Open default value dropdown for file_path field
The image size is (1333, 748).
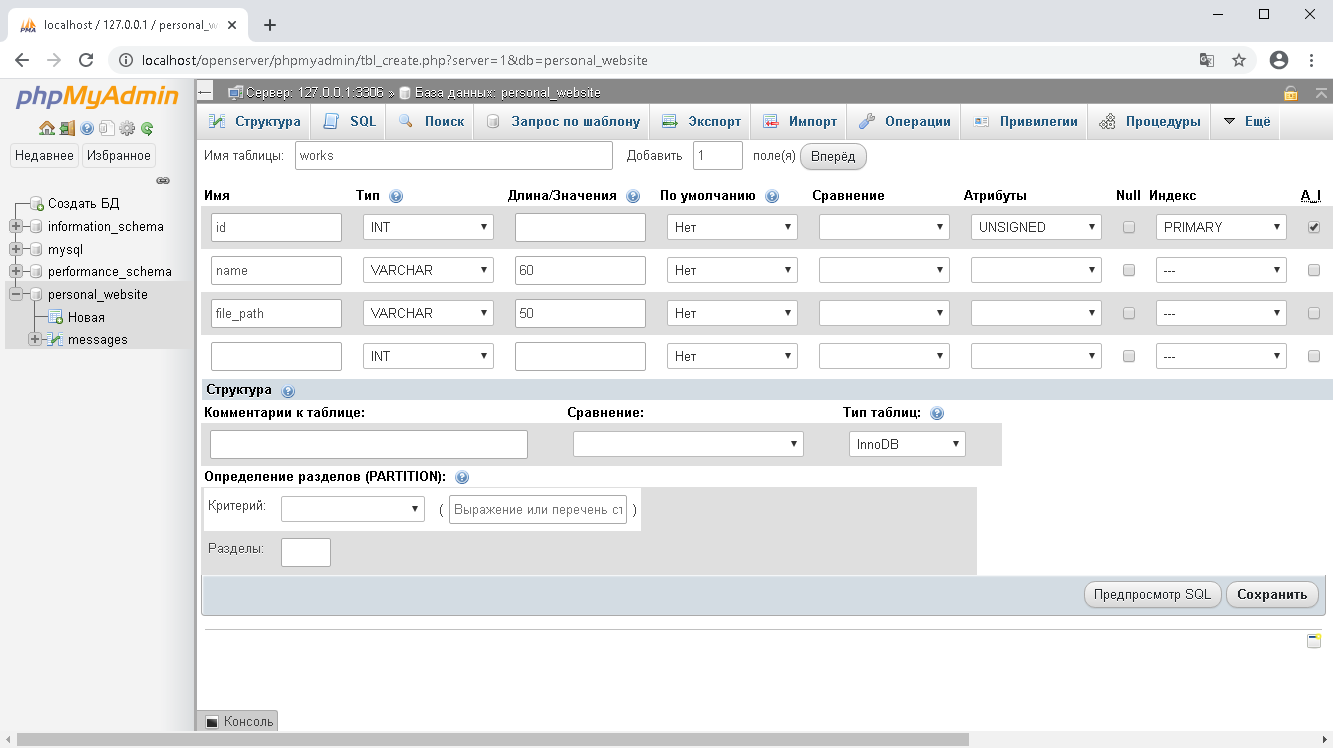[x=732, y=313]
